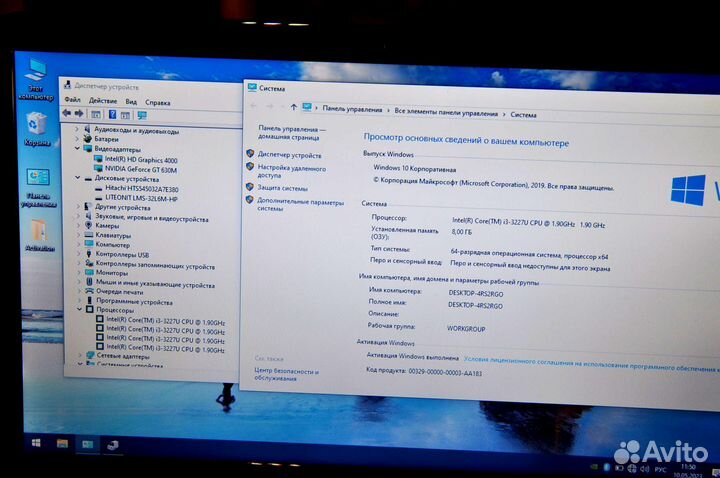Open the Activation folder on desktop

tap(39, 236)
